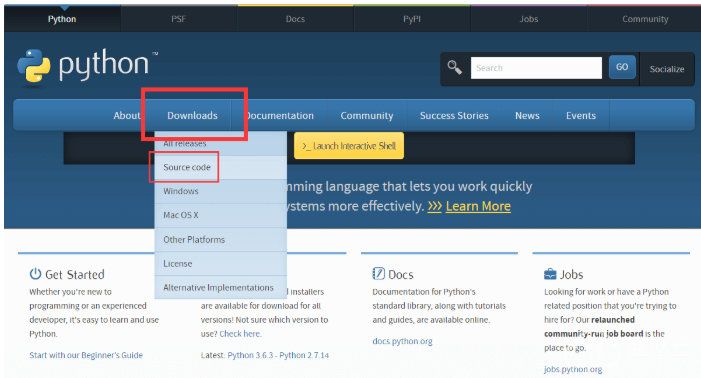The image size is (701, 378).
Task: Open the Events navigation menu
Action: [x=581, y=115]
